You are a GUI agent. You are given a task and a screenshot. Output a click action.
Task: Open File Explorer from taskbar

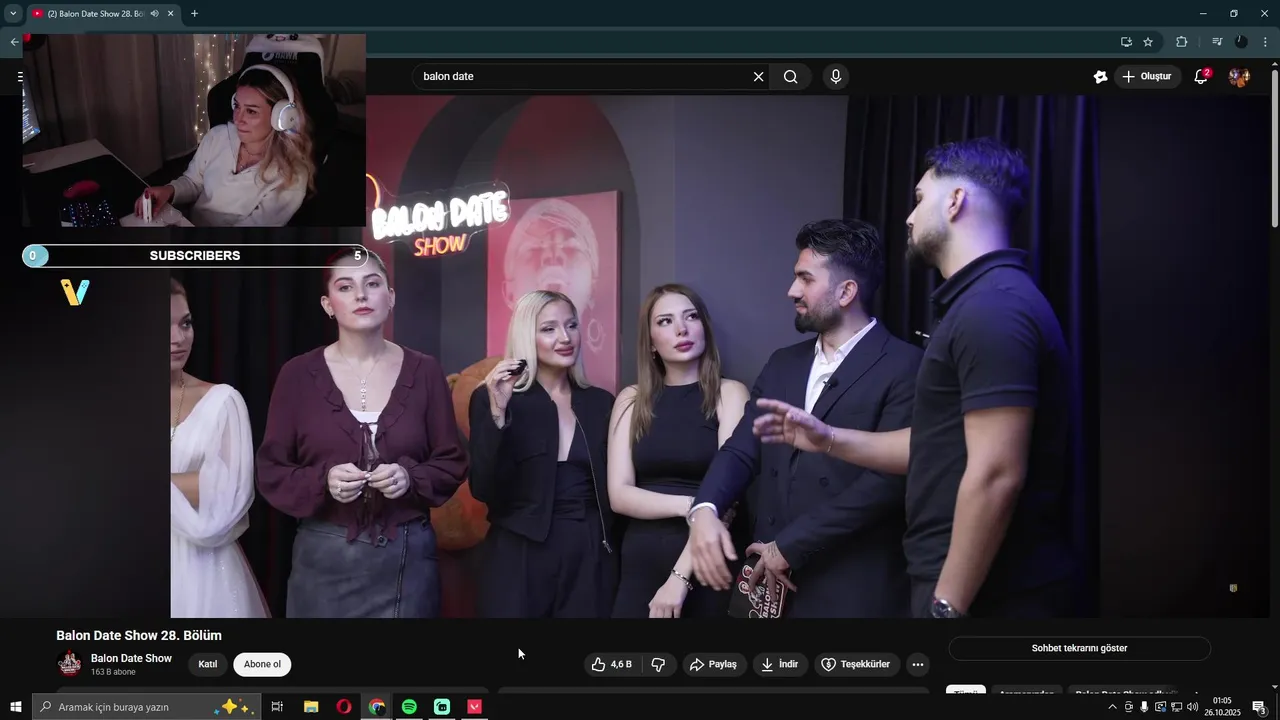pos(311,707)
